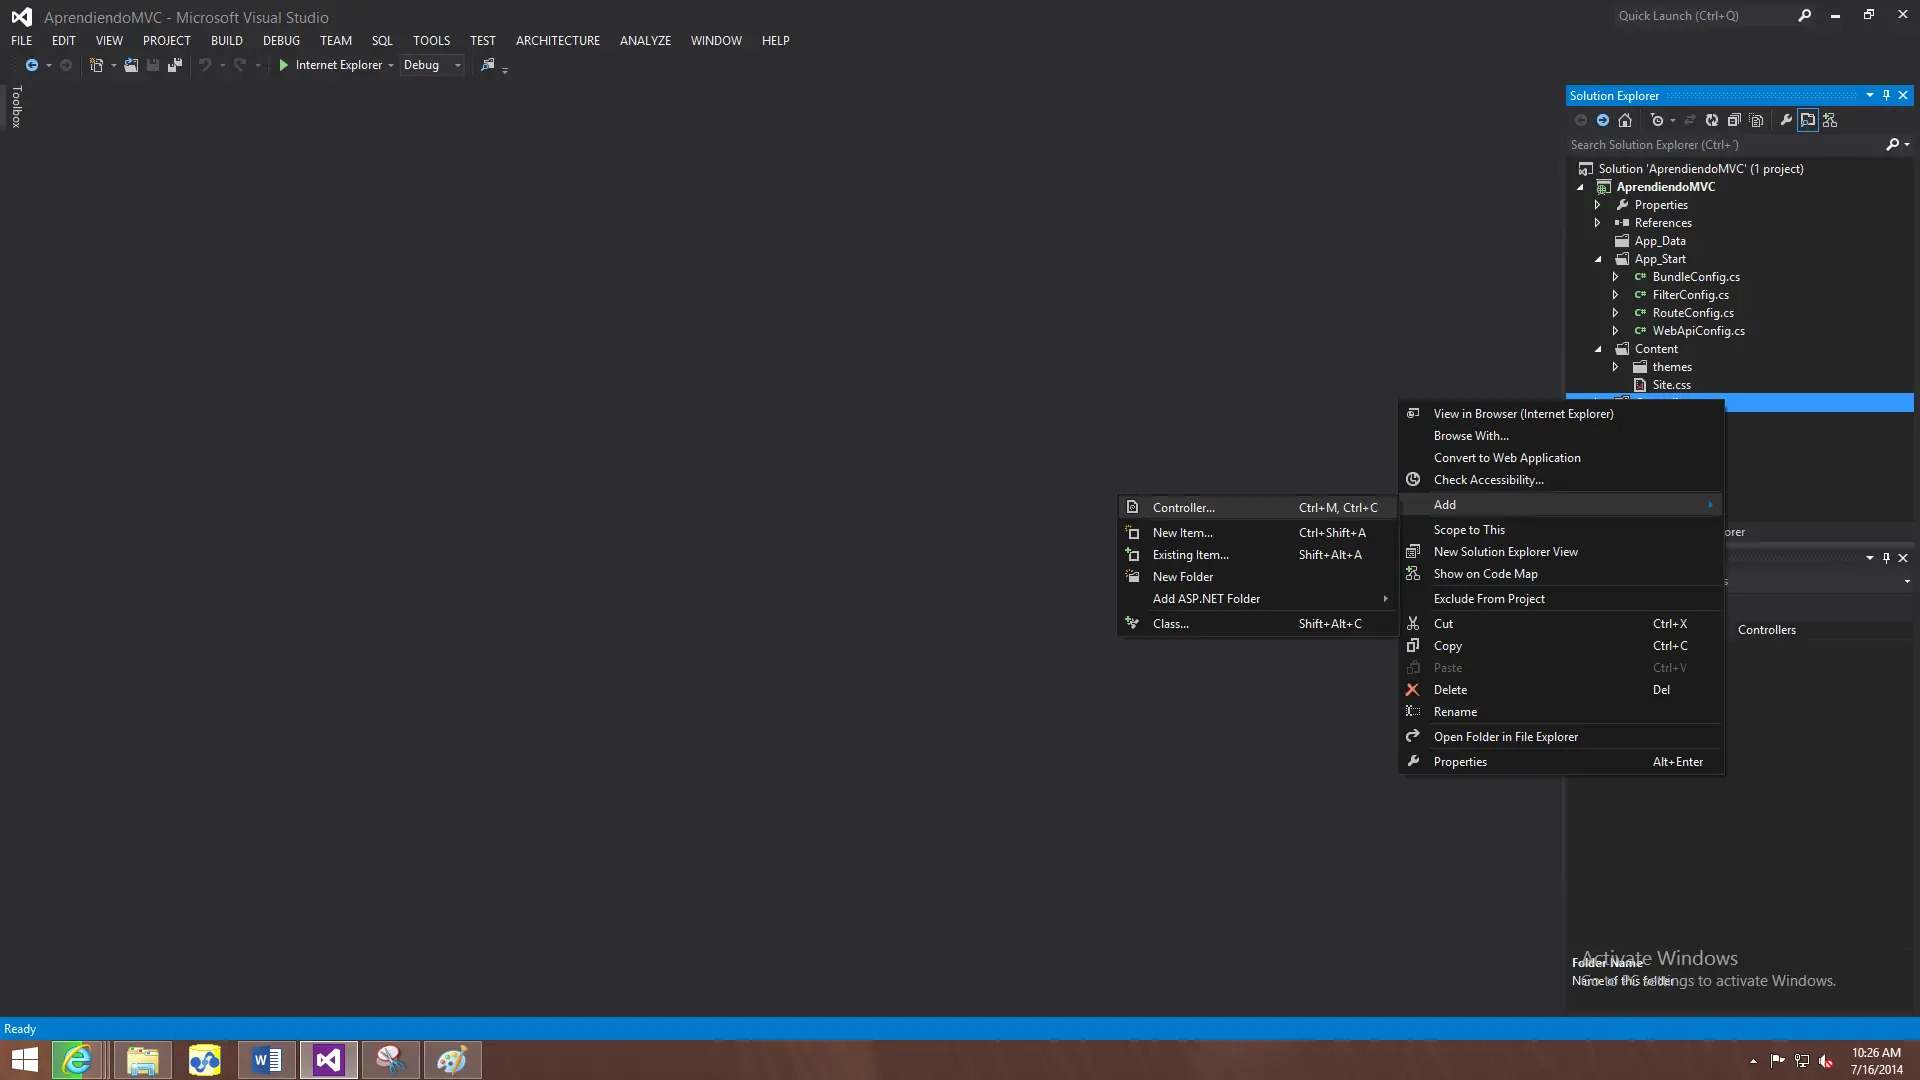The width and height of the screenshot is (1920, 1080).
Task: Click the Quick Launch search icon
Action: 1805,16
